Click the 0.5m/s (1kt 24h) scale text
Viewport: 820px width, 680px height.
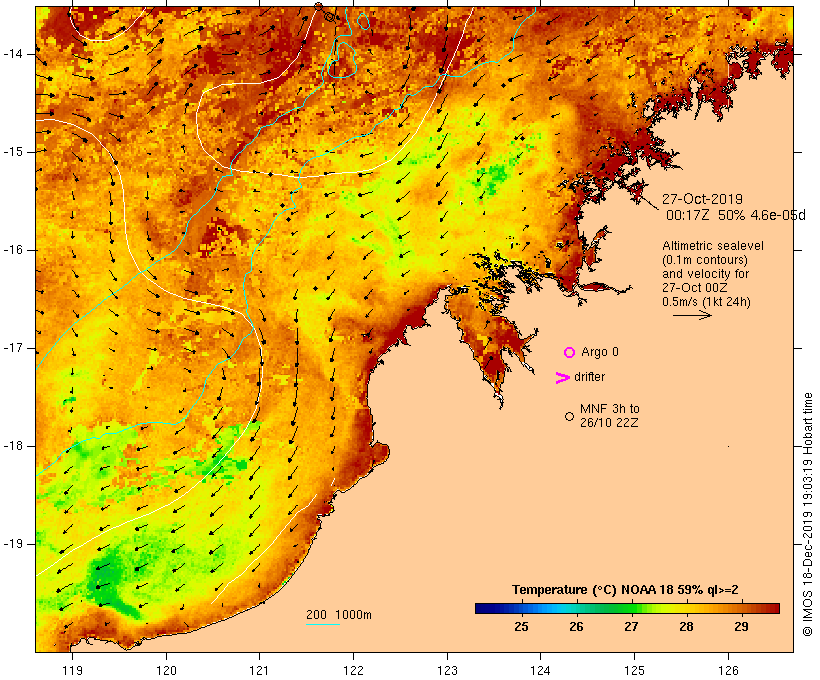pyautogui.click(x=706, y=302)
